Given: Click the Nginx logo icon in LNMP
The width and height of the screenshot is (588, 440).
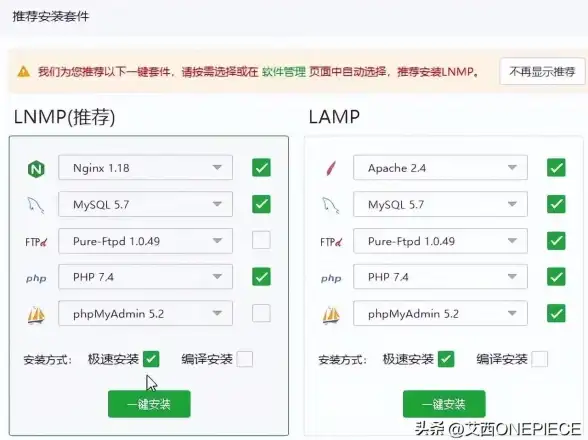Looking at the screenshot, I should [36, 168].
